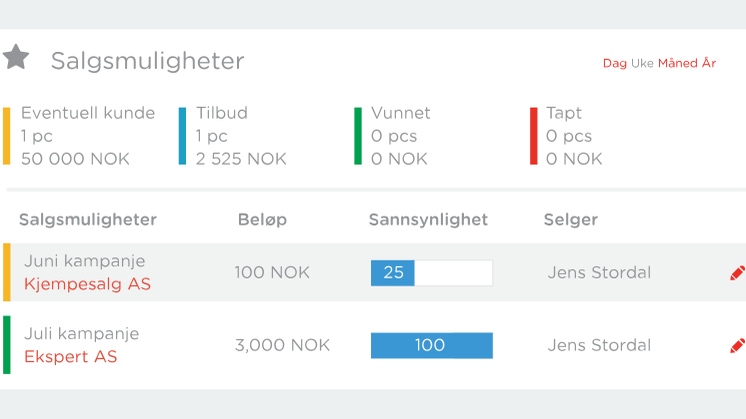Open the Juni kampanje opportunity

(85, 261)
